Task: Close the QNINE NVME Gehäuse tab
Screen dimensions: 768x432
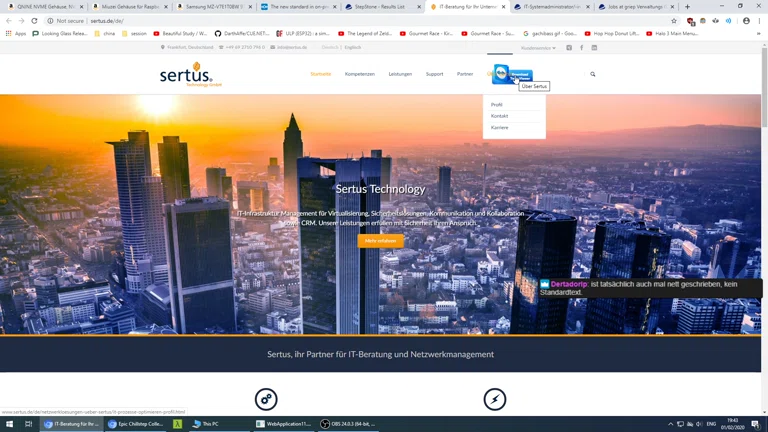Action: click(81, 7)
